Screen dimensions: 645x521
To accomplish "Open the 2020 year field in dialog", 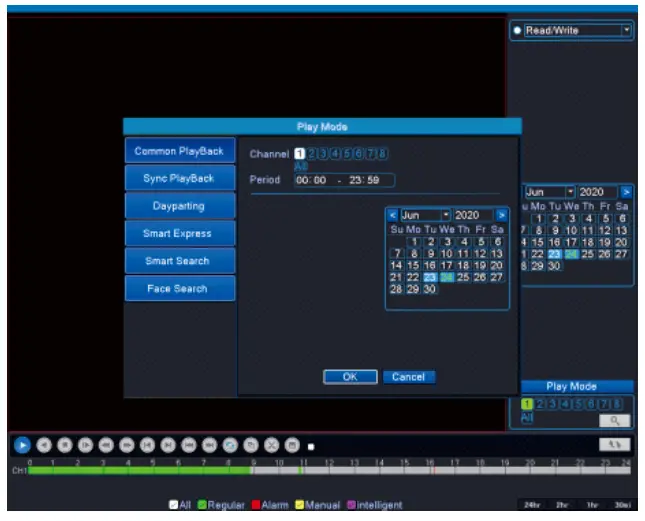I will [473, 215].
